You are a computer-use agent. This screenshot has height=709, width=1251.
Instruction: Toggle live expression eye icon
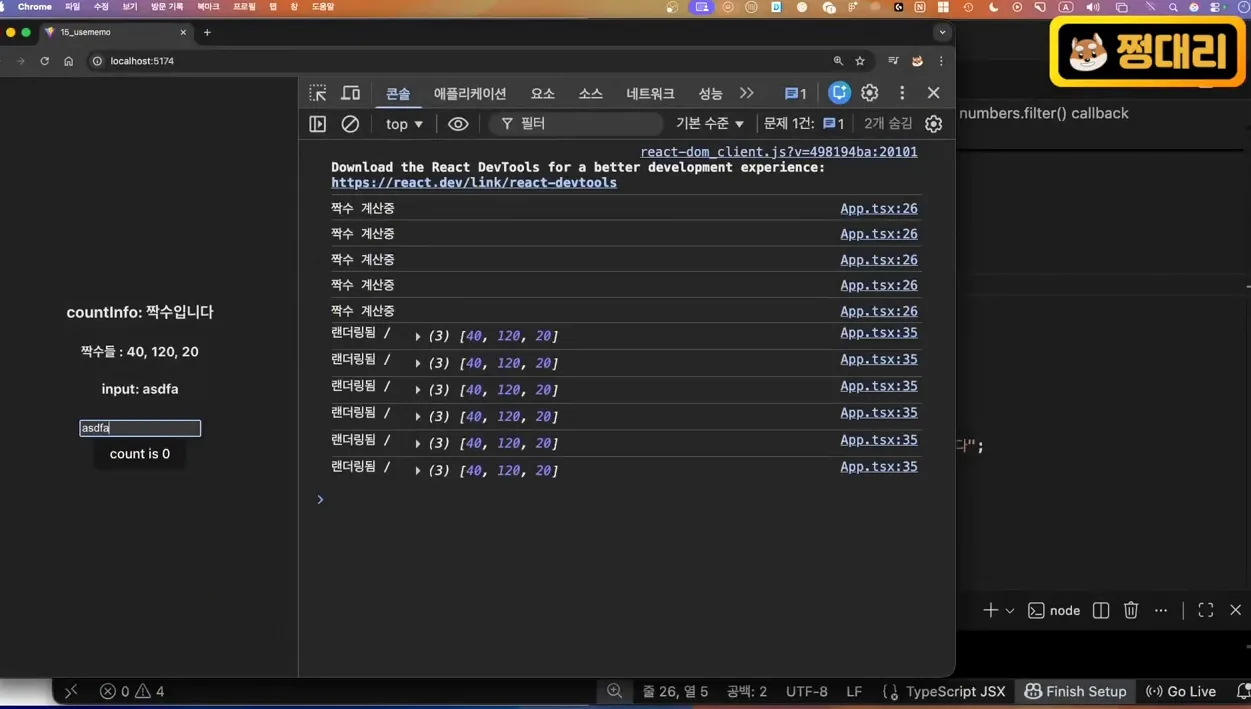click(x=458, y=124)
